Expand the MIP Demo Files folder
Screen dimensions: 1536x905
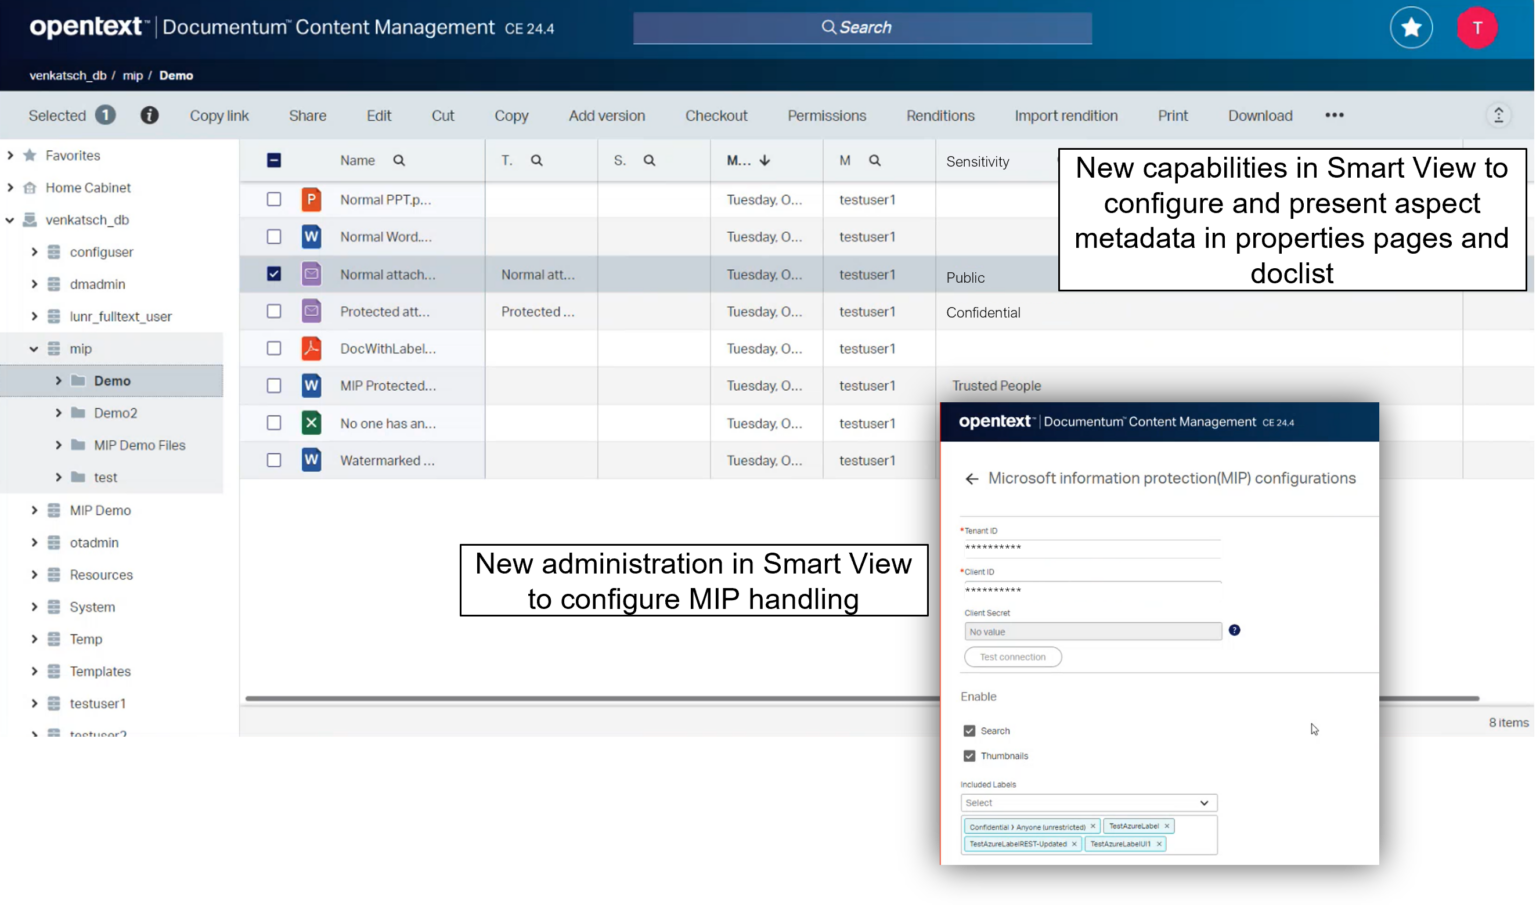pos(58,445)
